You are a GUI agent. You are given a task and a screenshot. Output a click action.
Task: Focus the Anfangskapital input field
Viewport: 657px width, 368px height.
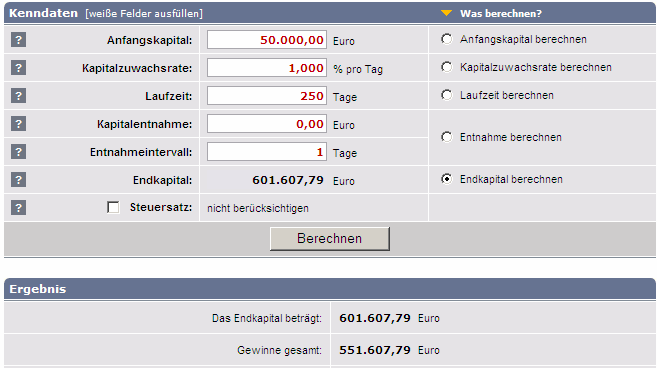267,40
